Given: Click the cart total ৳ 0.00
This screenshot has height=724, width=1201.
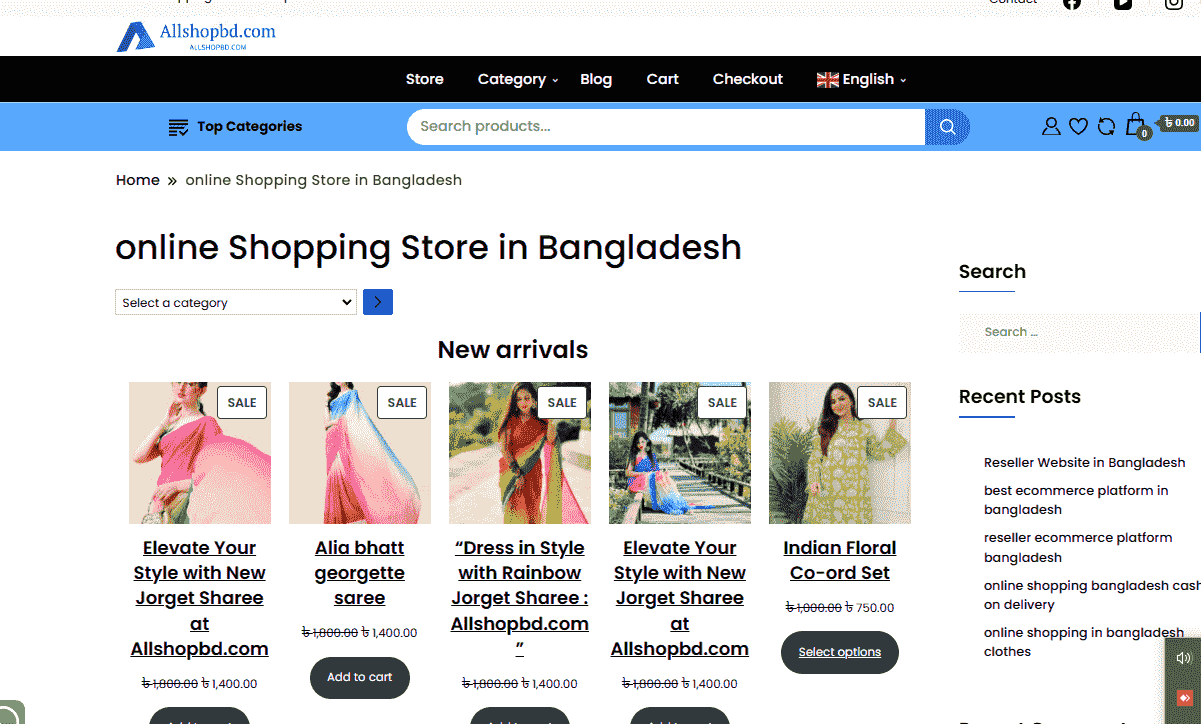Looking at the screenshot, I should [1180, 123].
